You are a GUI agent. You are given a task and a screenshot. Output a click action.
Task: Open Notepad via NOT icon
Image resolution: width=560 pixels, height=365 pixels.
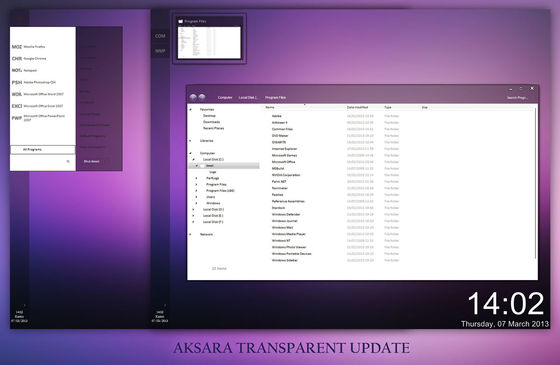(x=16, y=70)
